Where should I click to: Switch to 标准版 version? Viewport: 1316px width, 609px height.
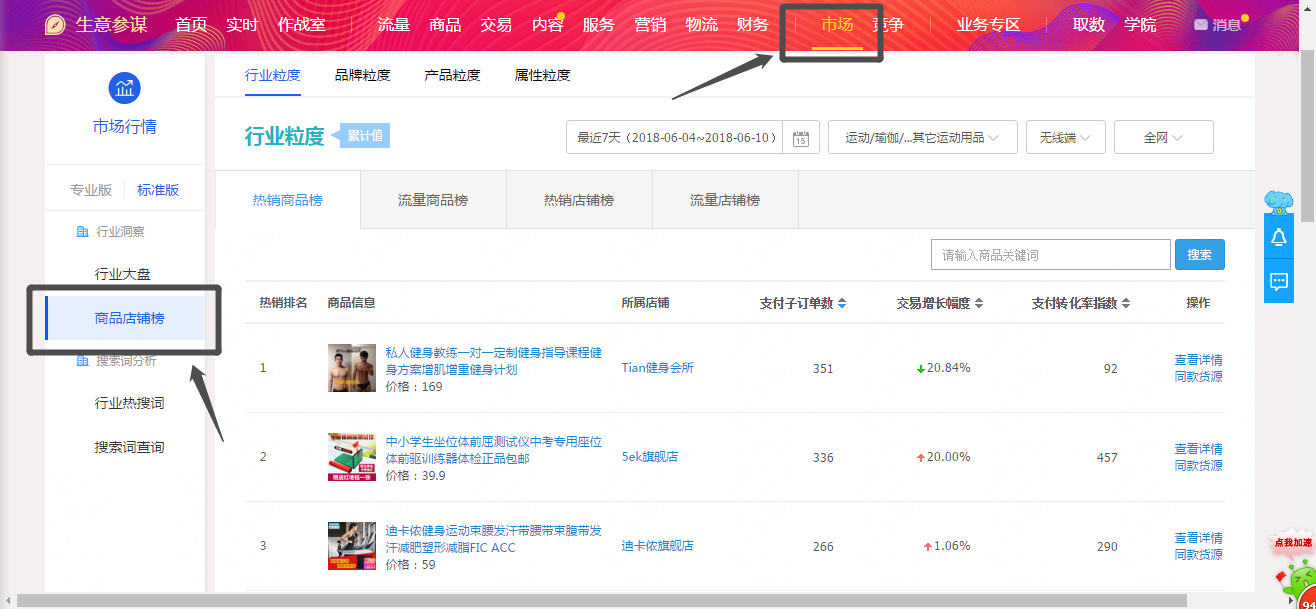coord(158,190)
